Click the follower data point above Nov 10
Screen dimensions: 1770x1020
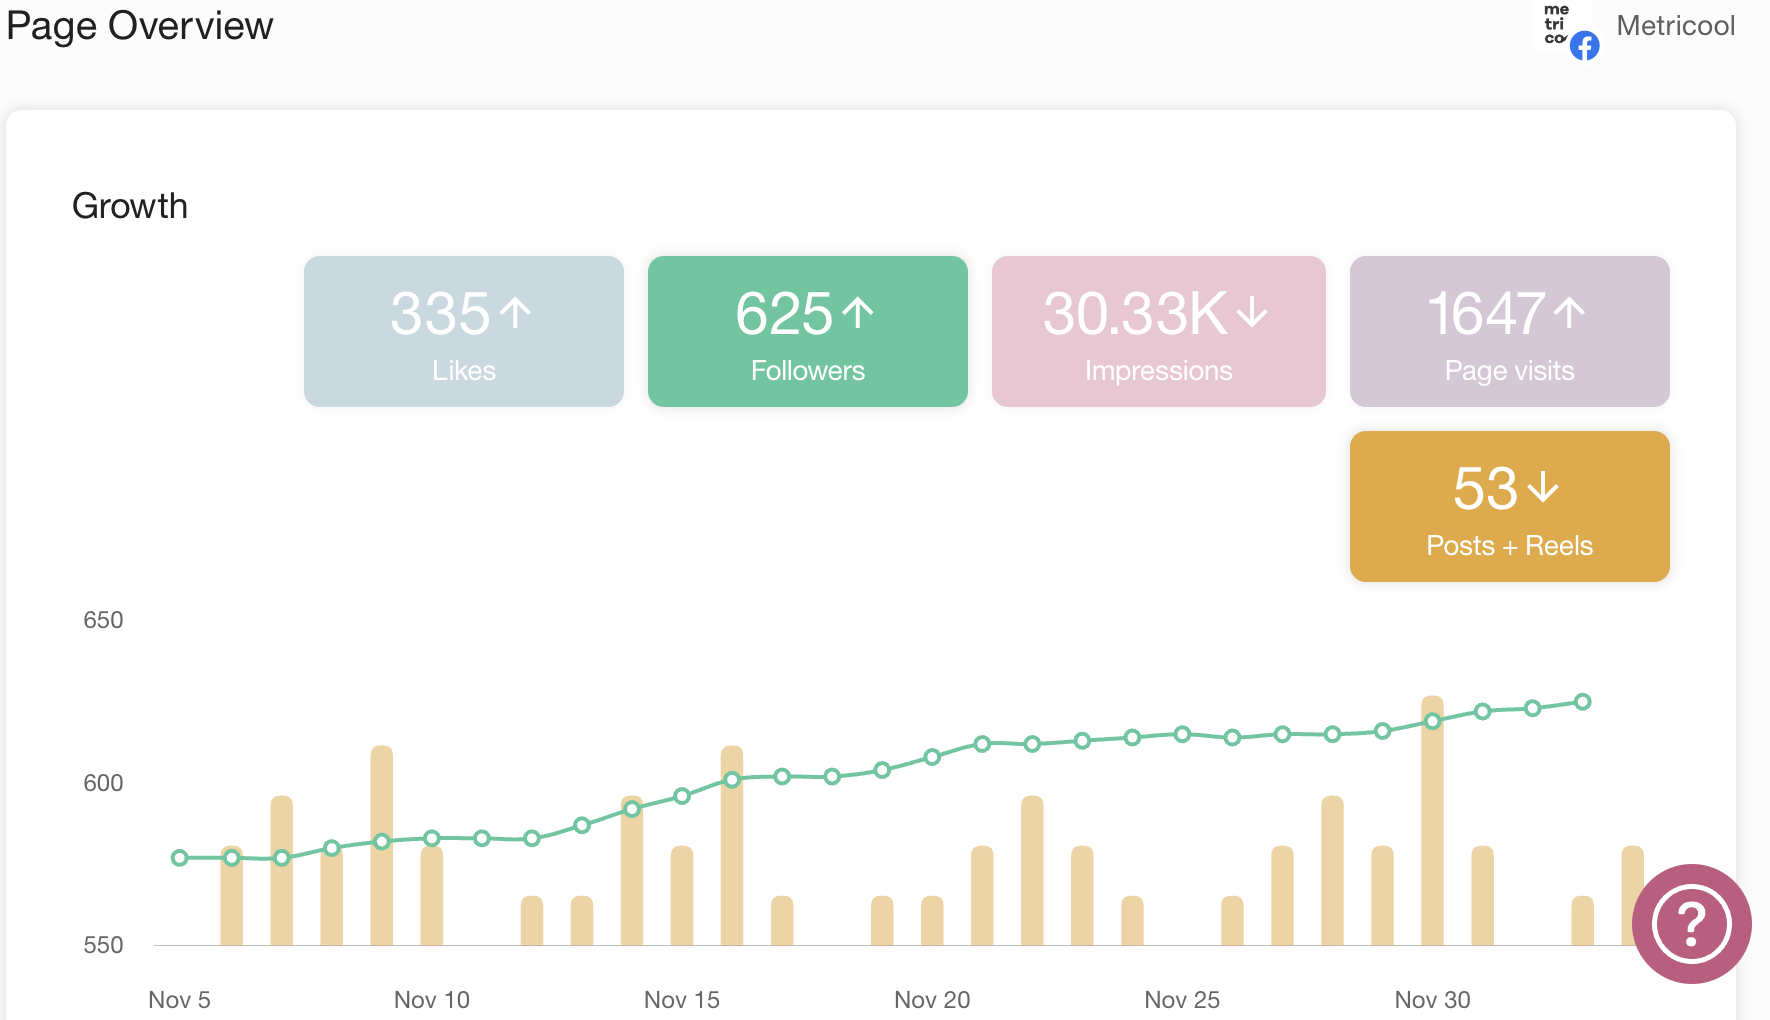432,838
